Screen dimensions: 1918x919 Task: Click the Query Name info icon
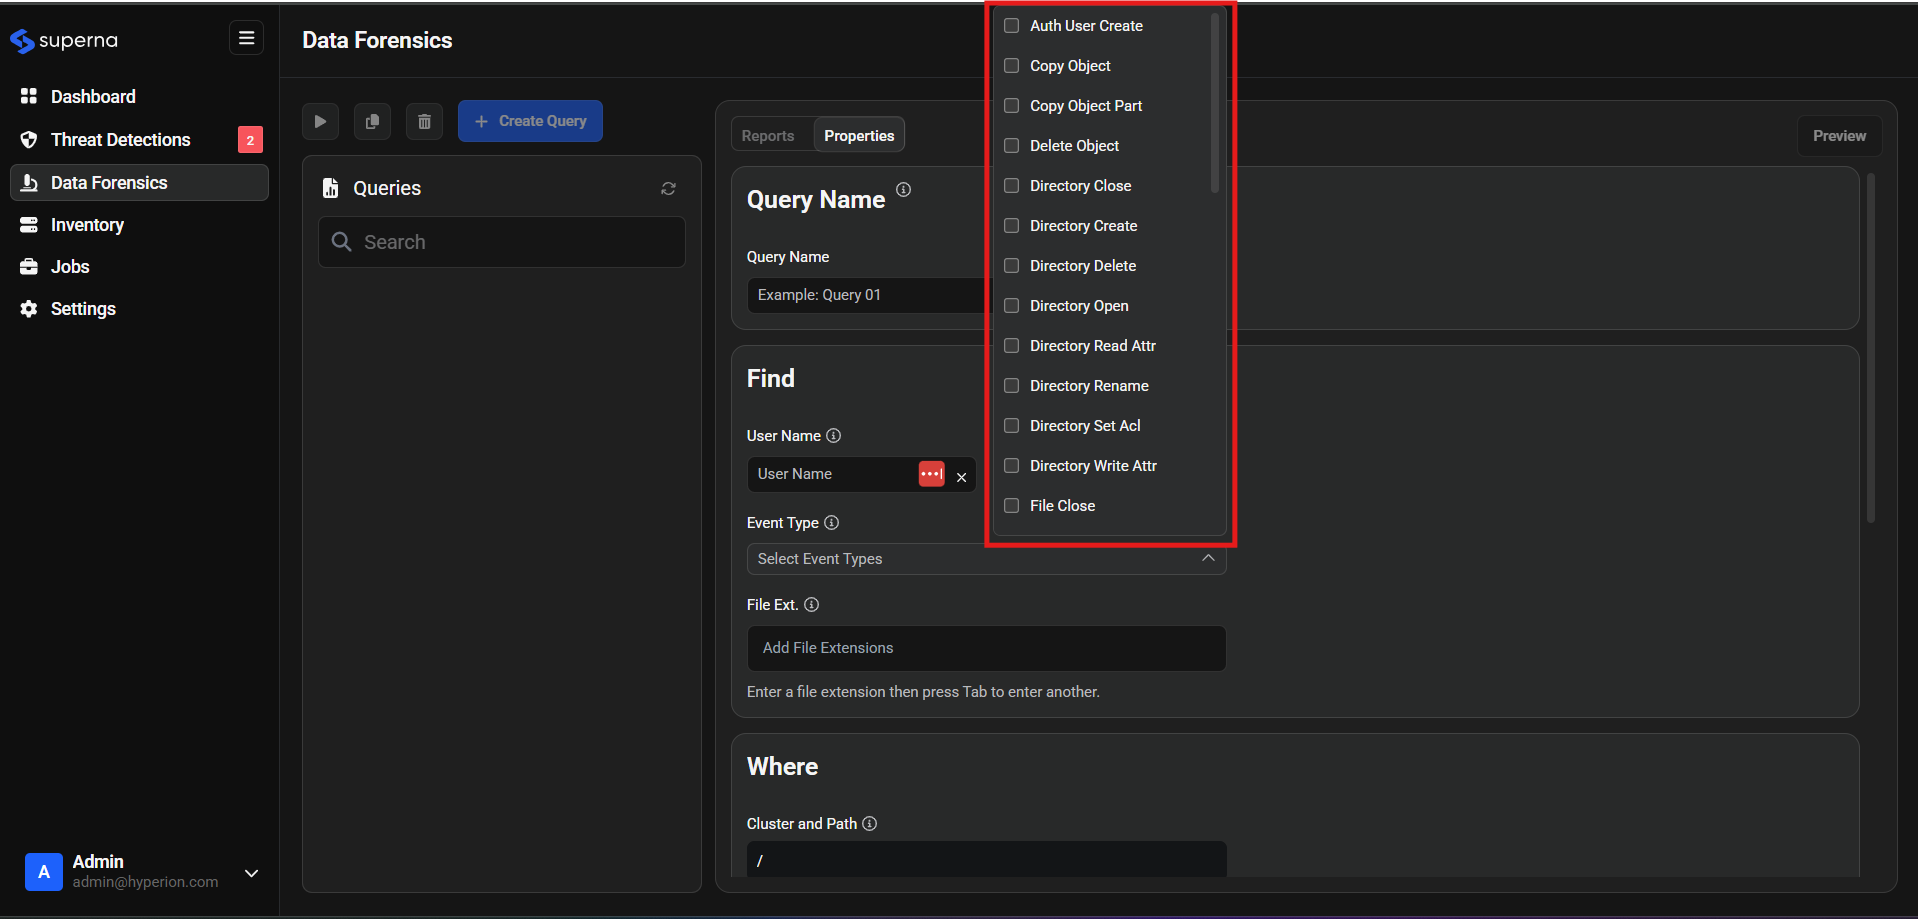(903, 189)
